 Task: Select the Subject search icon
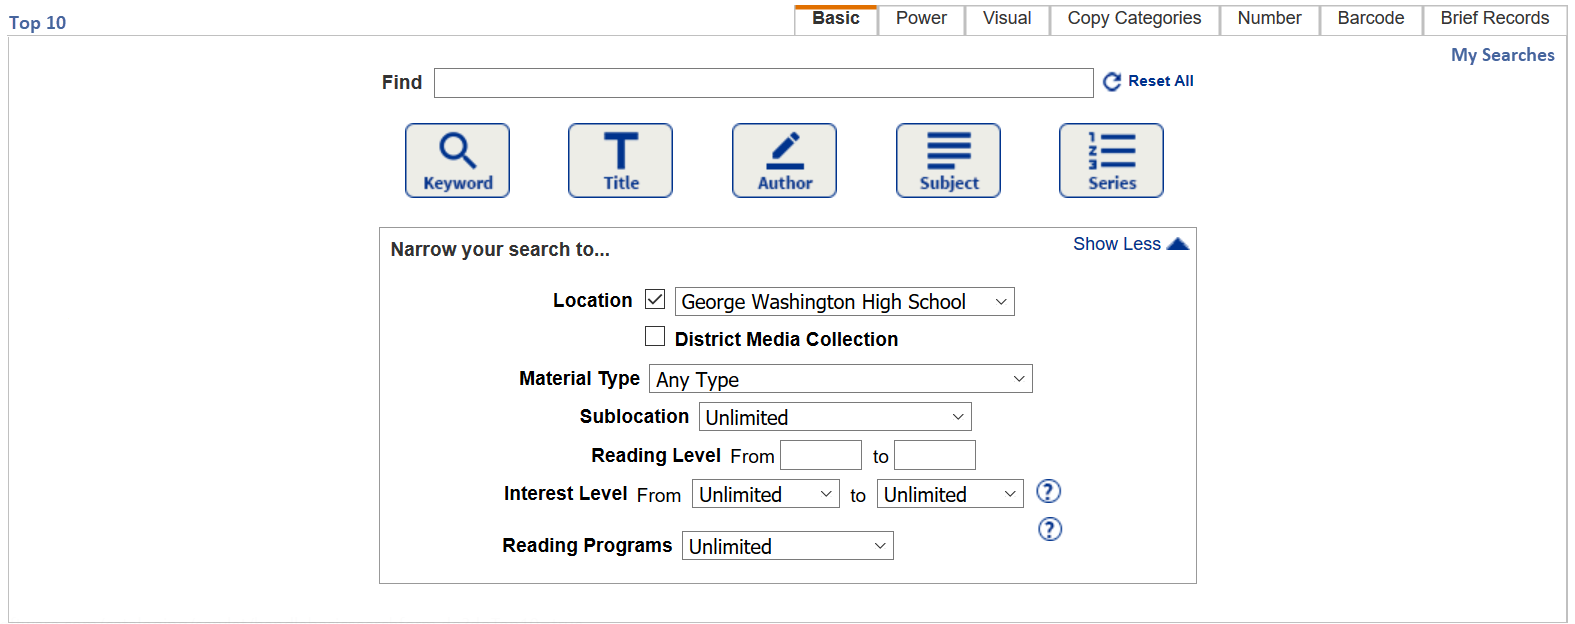947,160
